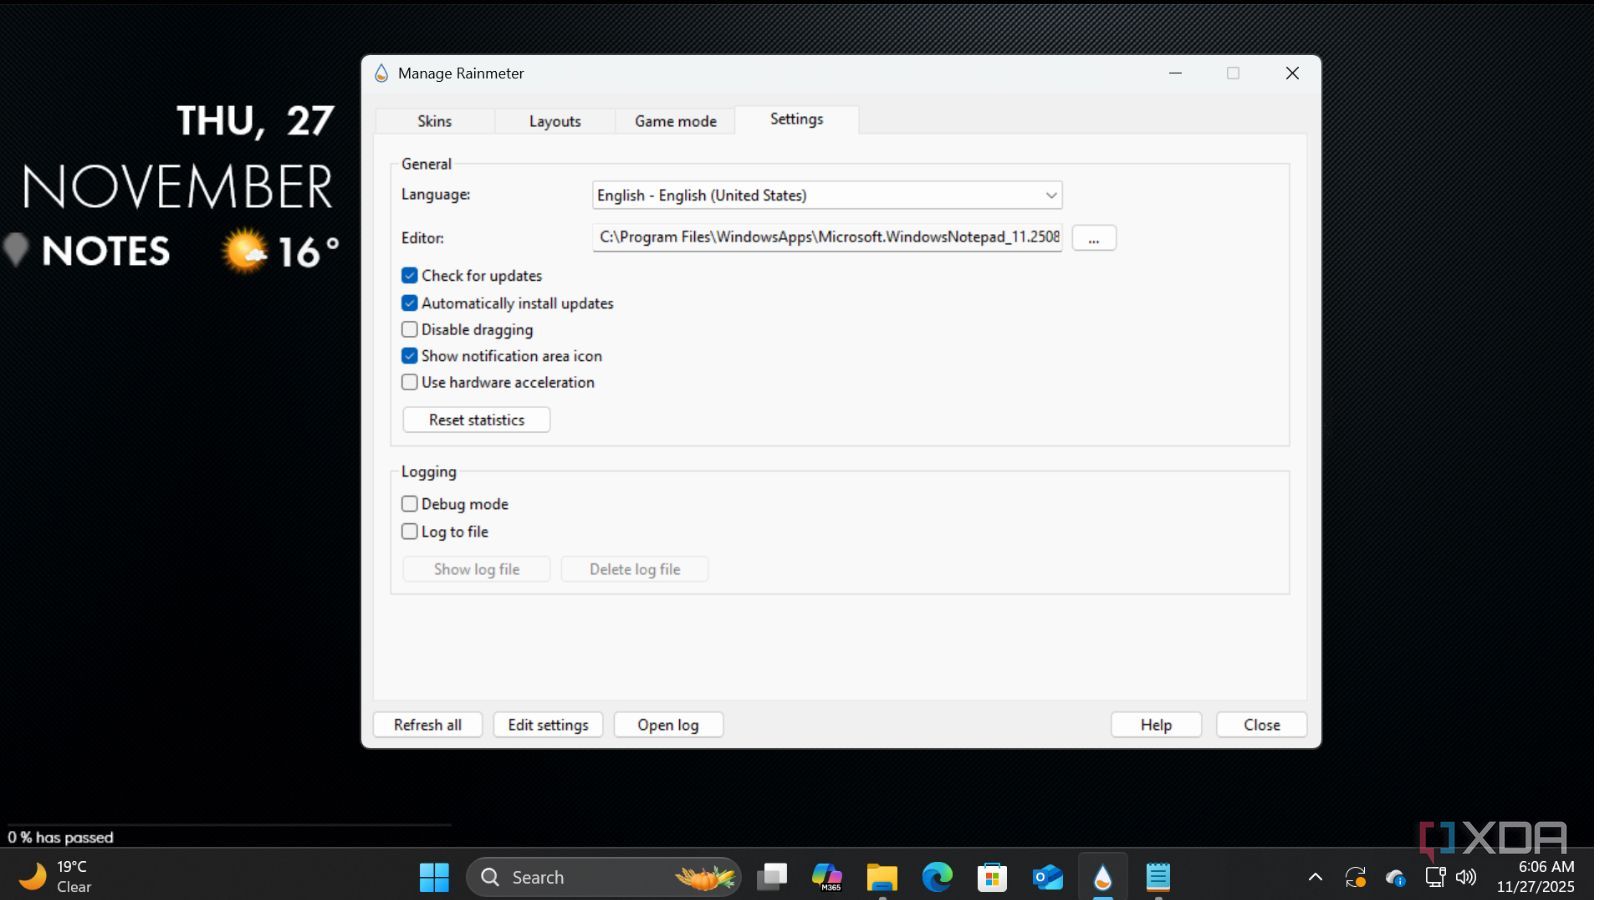Viewport: 1600px width, 900px height.
Task: Show hidden system tray icons
Action: (1315, 877)
